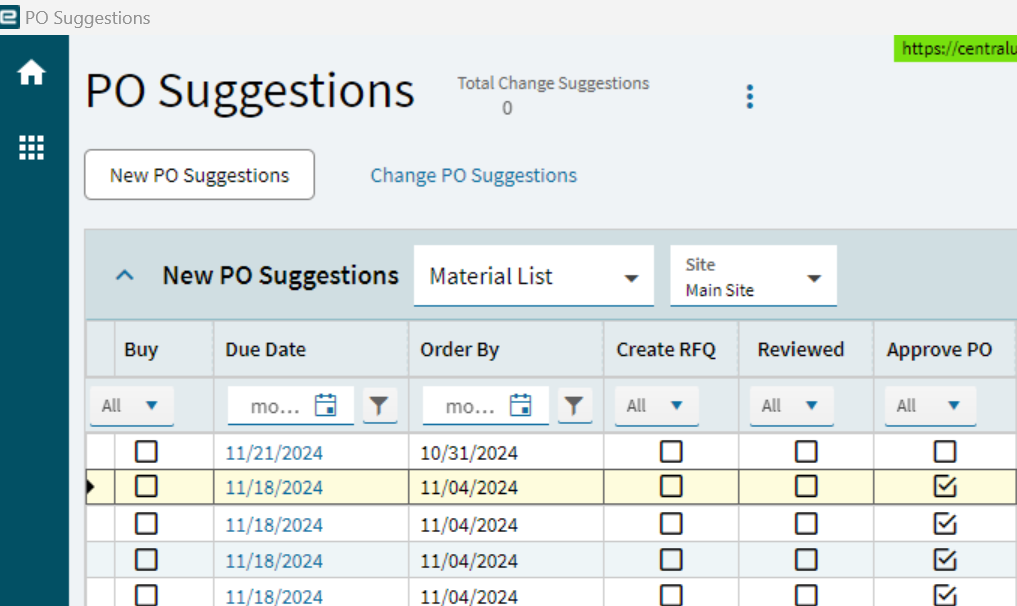Switch to Change PO Suggestions tab
The image size is (1017, 606).
tap(473, 175)
